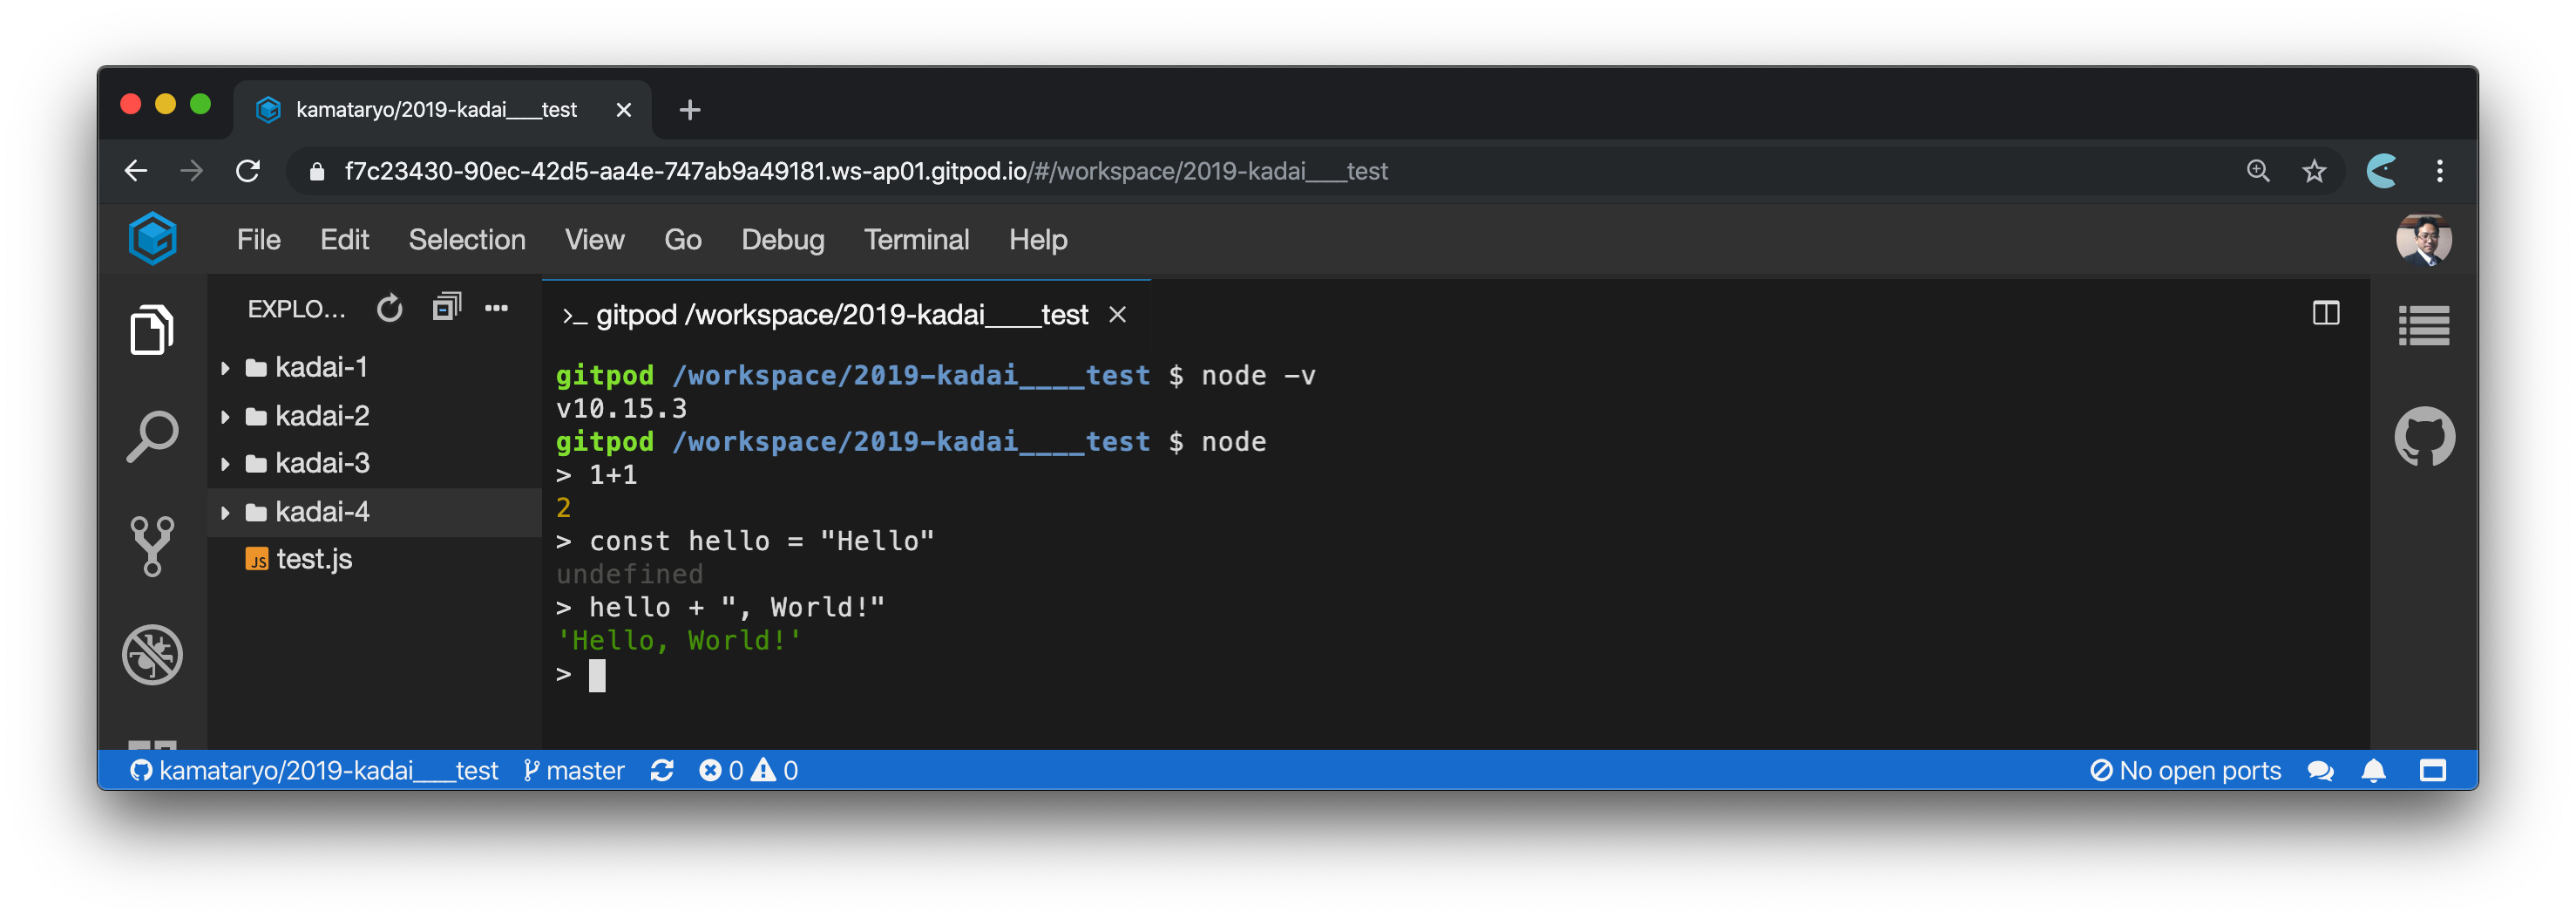2576x919 pixels.
Task: Click the v10.15.3 version output
Action: click(621, 409)
